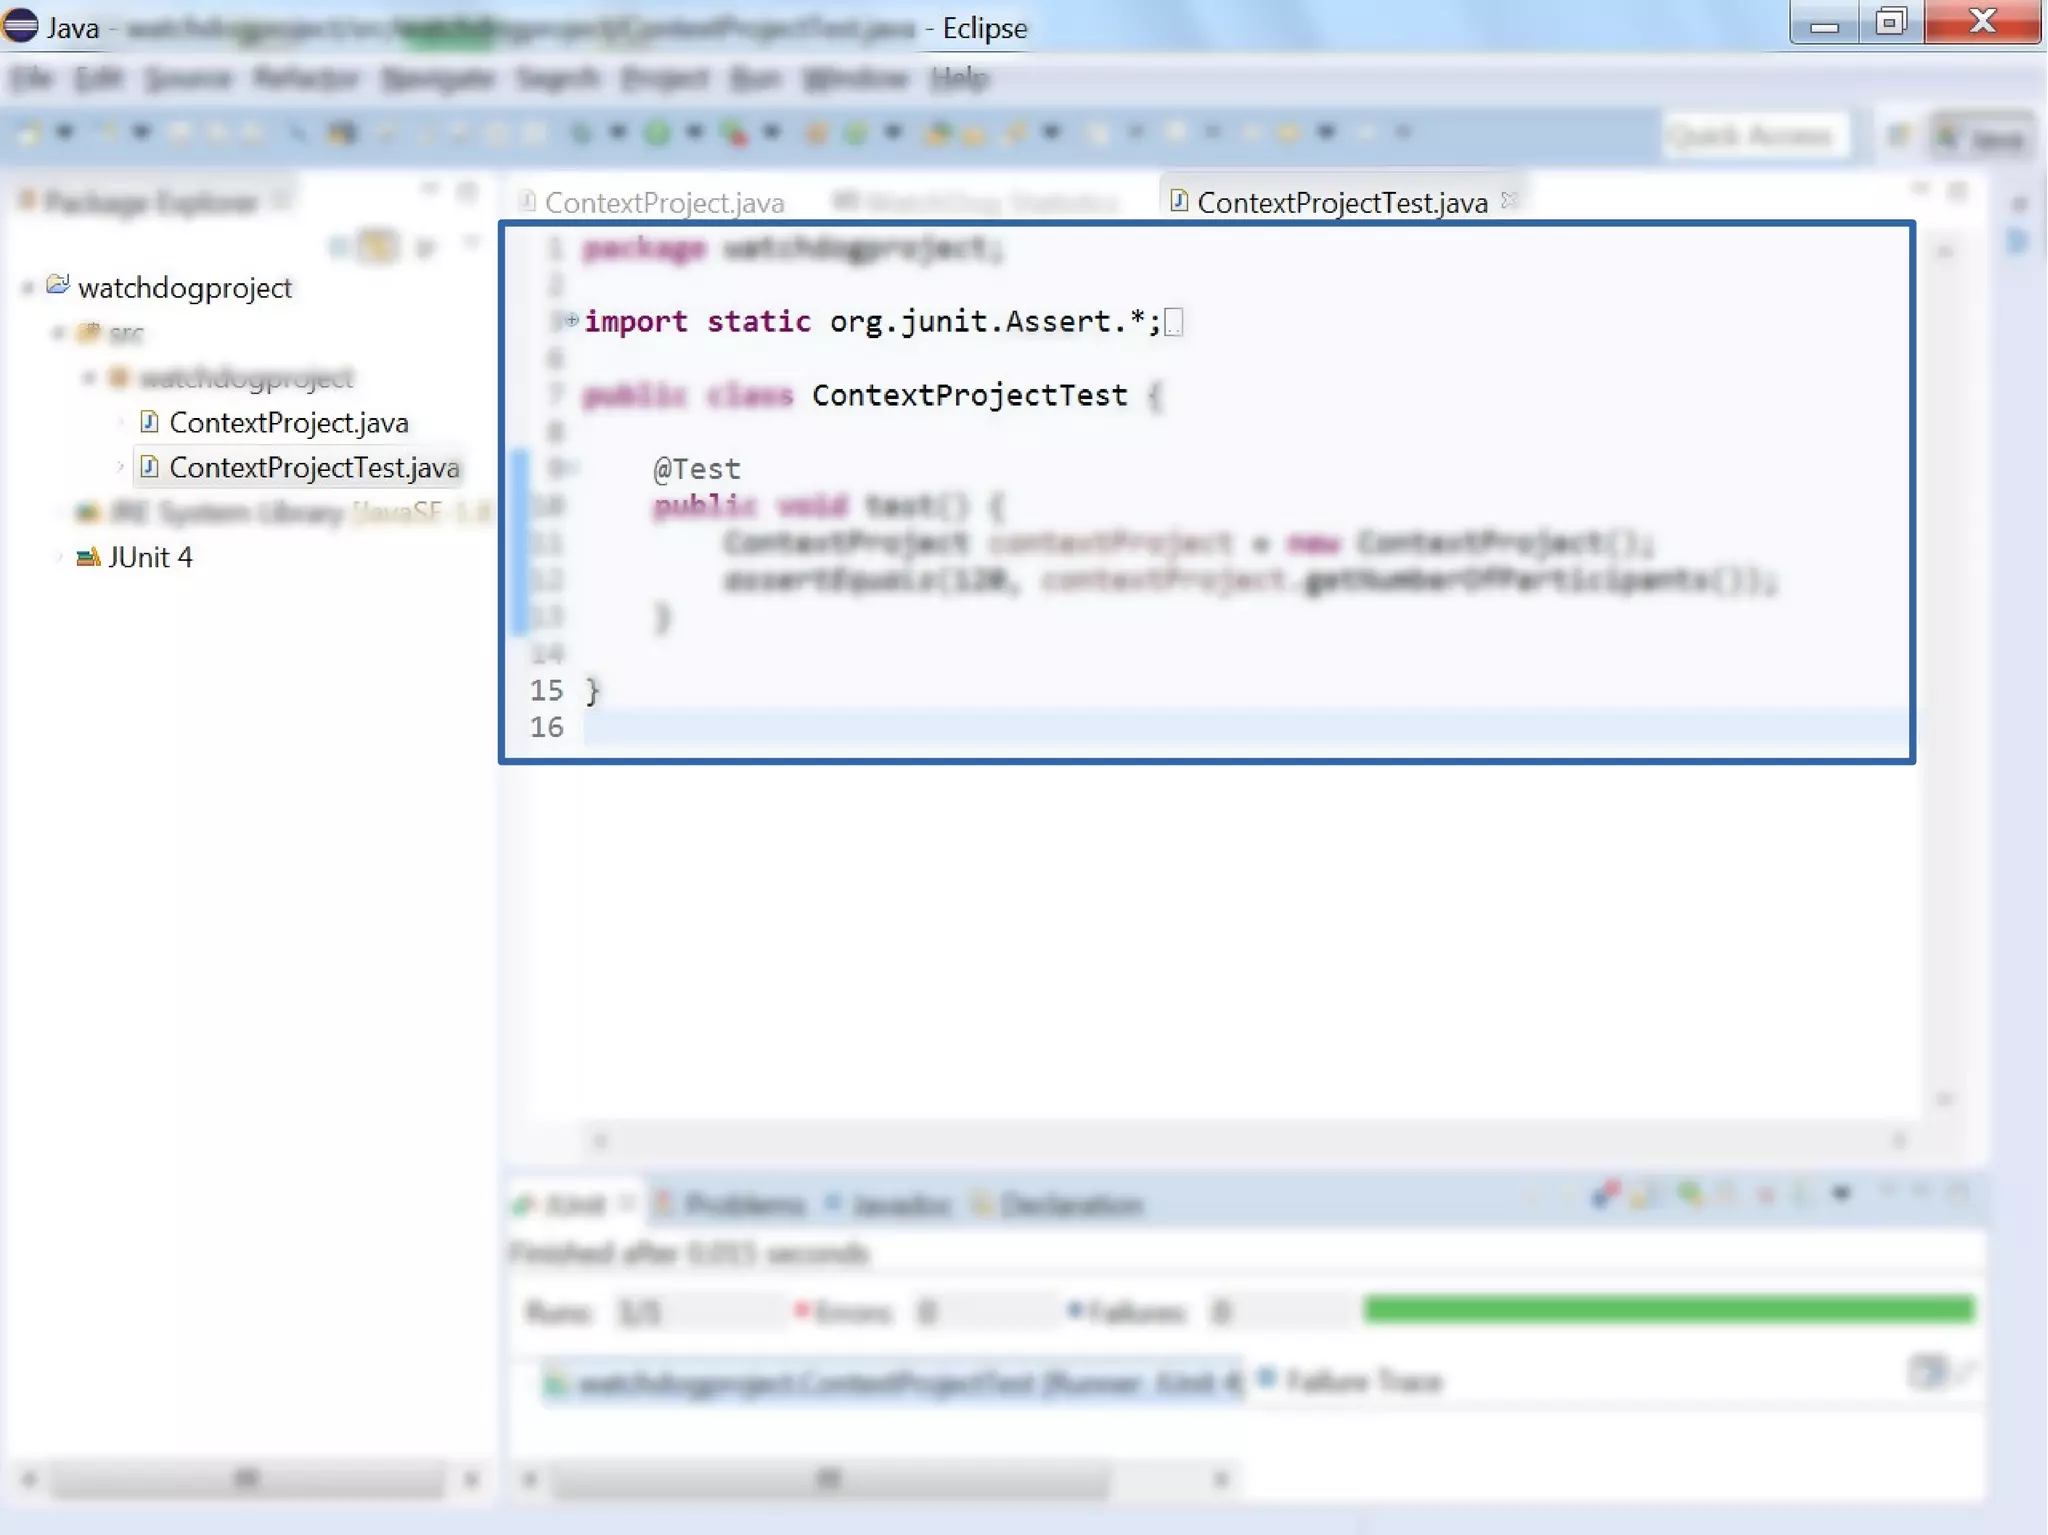Click the green Run button in toolbar
2048x1535 pixels.
pyautogui.click(x=657, y=133)
